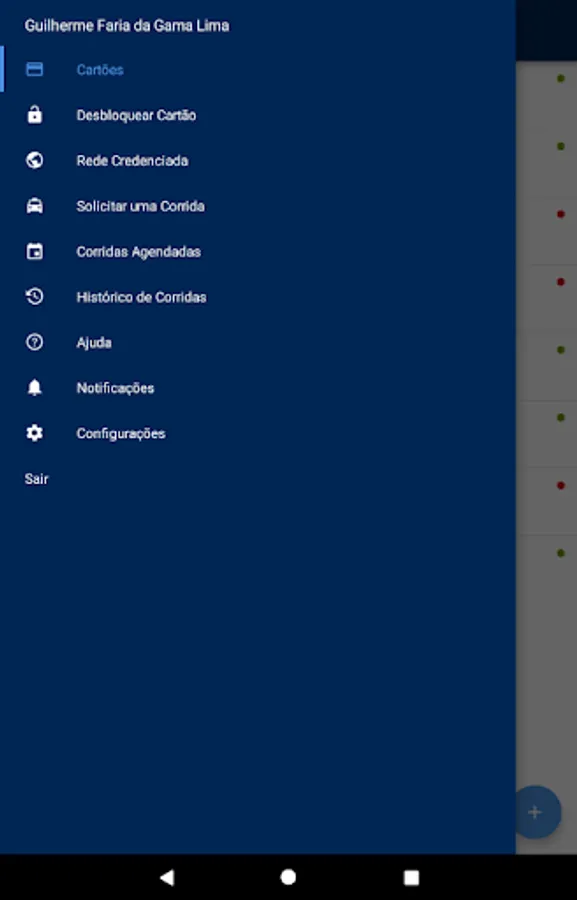Tap the Android recent apps button
The image size is (577, 900).
[x=411, y=877]
